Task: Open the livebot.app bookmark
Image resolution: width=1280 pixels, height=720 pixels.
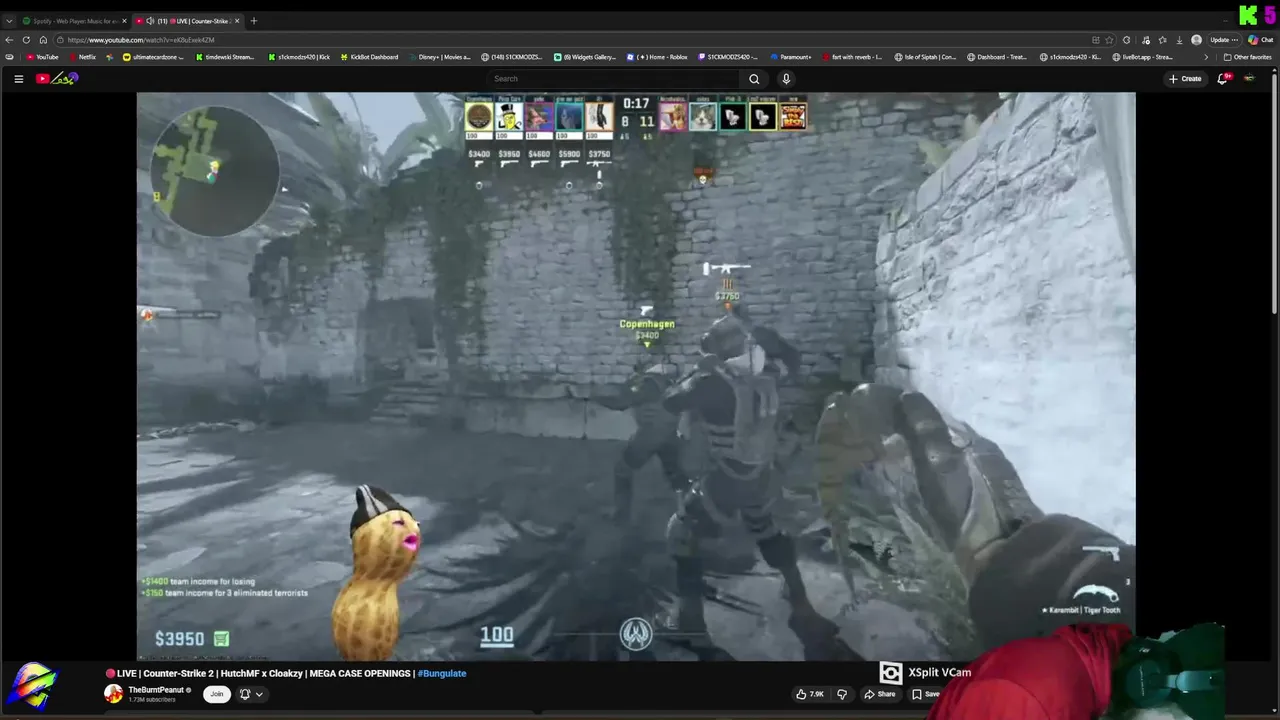Action: pyautogui.click(x=1142, y=57)
